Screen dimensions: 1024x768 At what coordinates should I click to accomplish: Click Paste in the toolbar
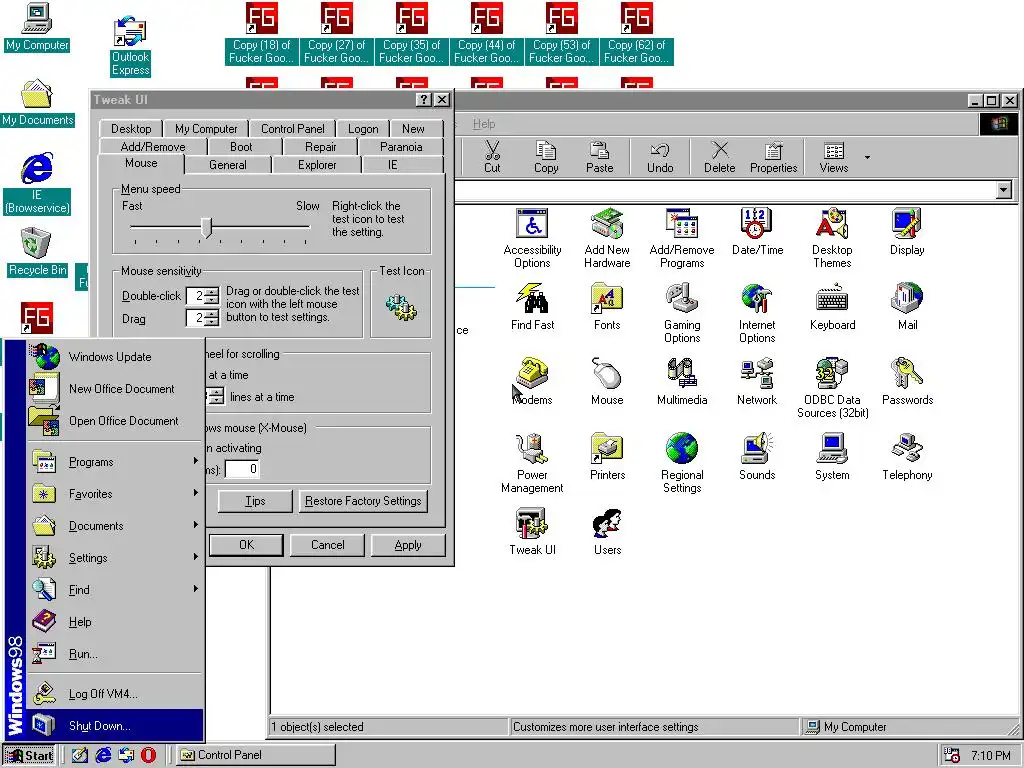coord(600,157)
